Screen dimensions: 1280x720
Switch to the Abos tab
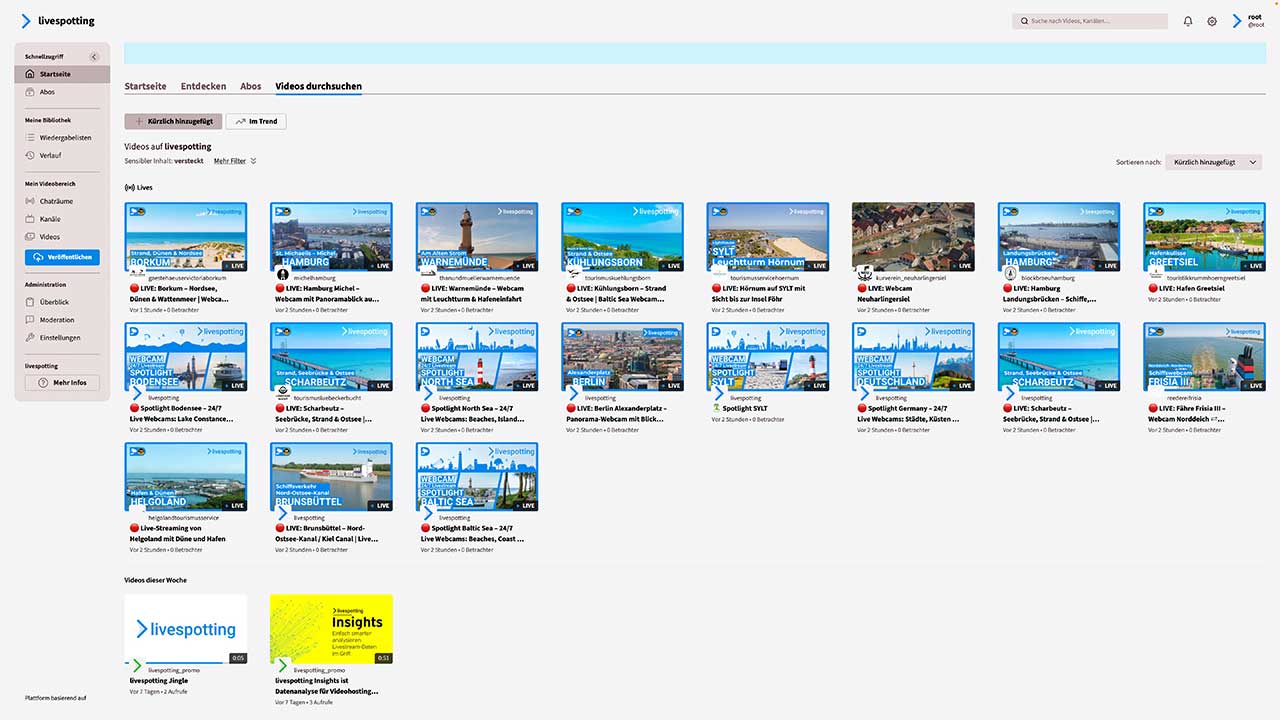pos(250,87)
